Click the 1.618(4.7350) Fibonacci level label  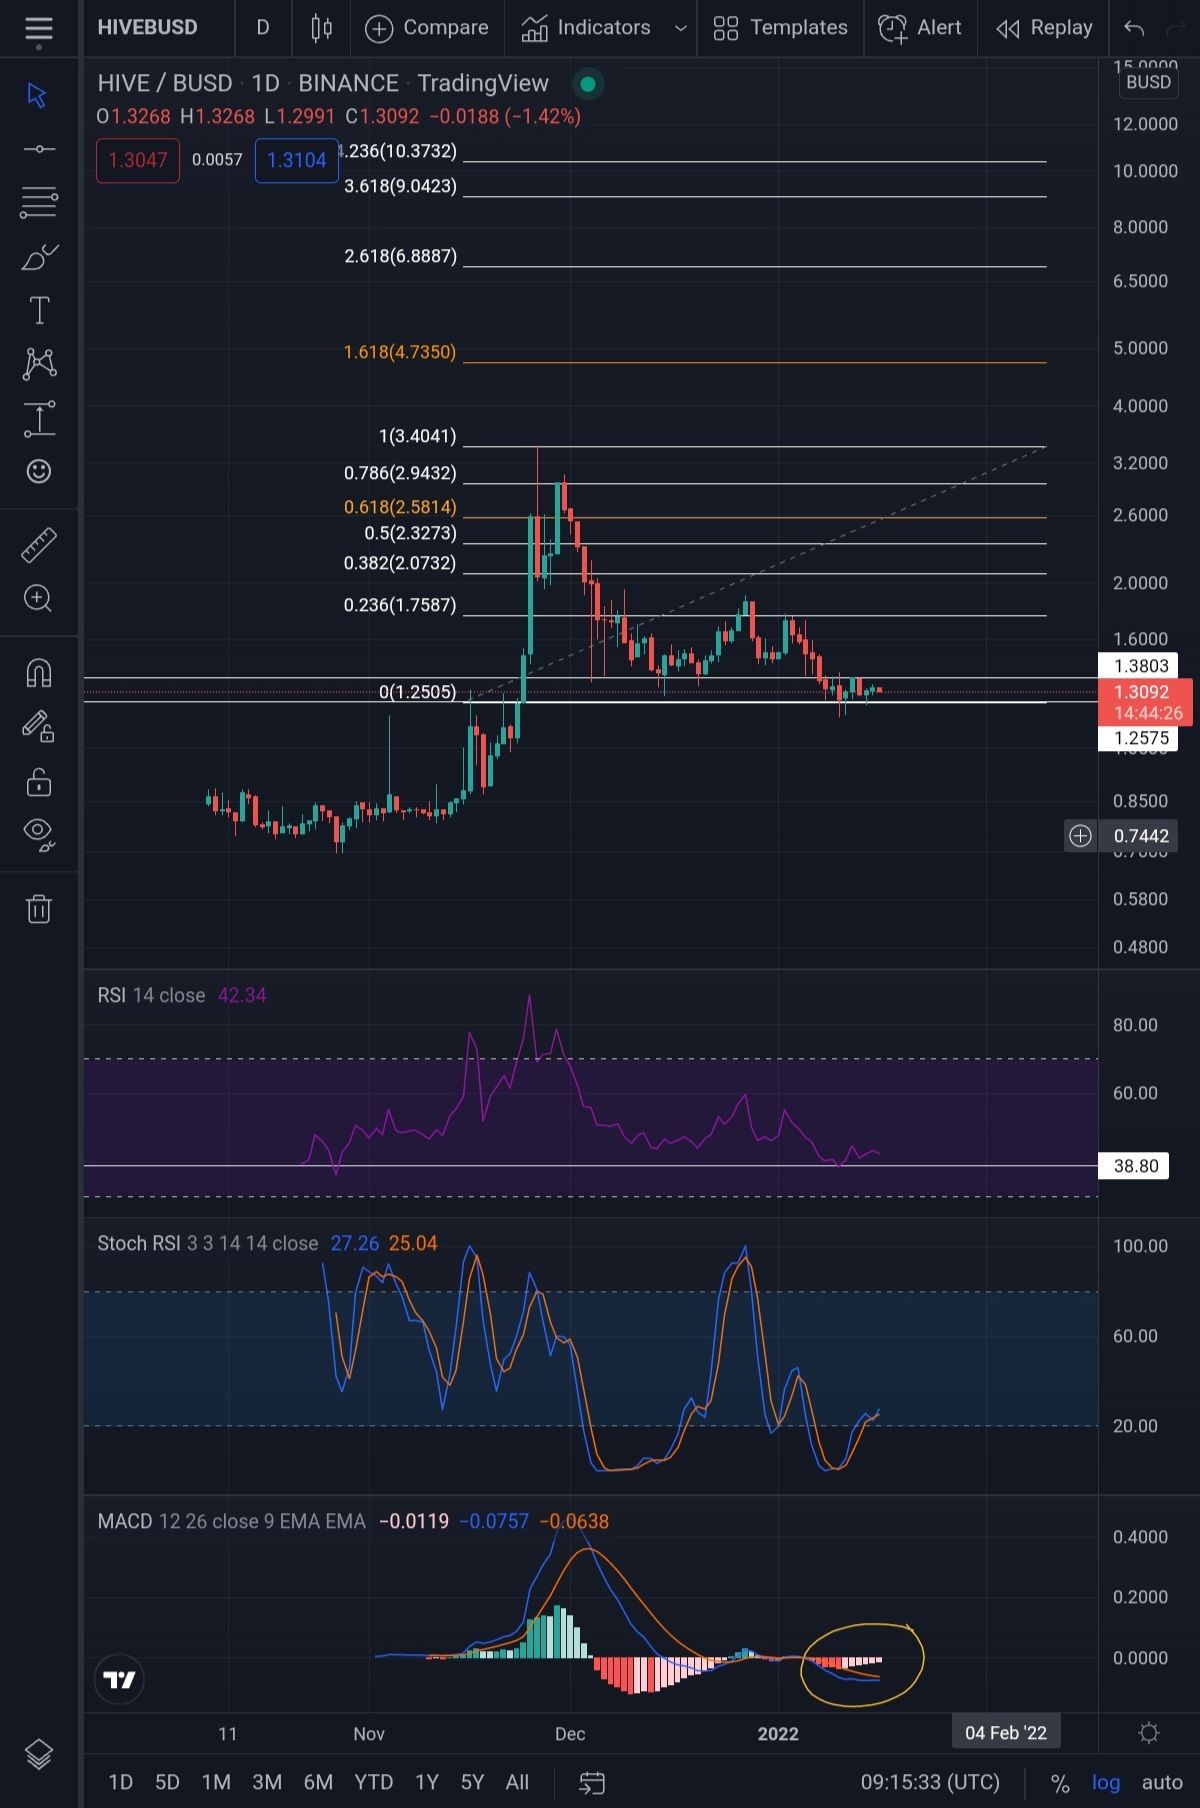pyautogui.click(x=399, y=352)
